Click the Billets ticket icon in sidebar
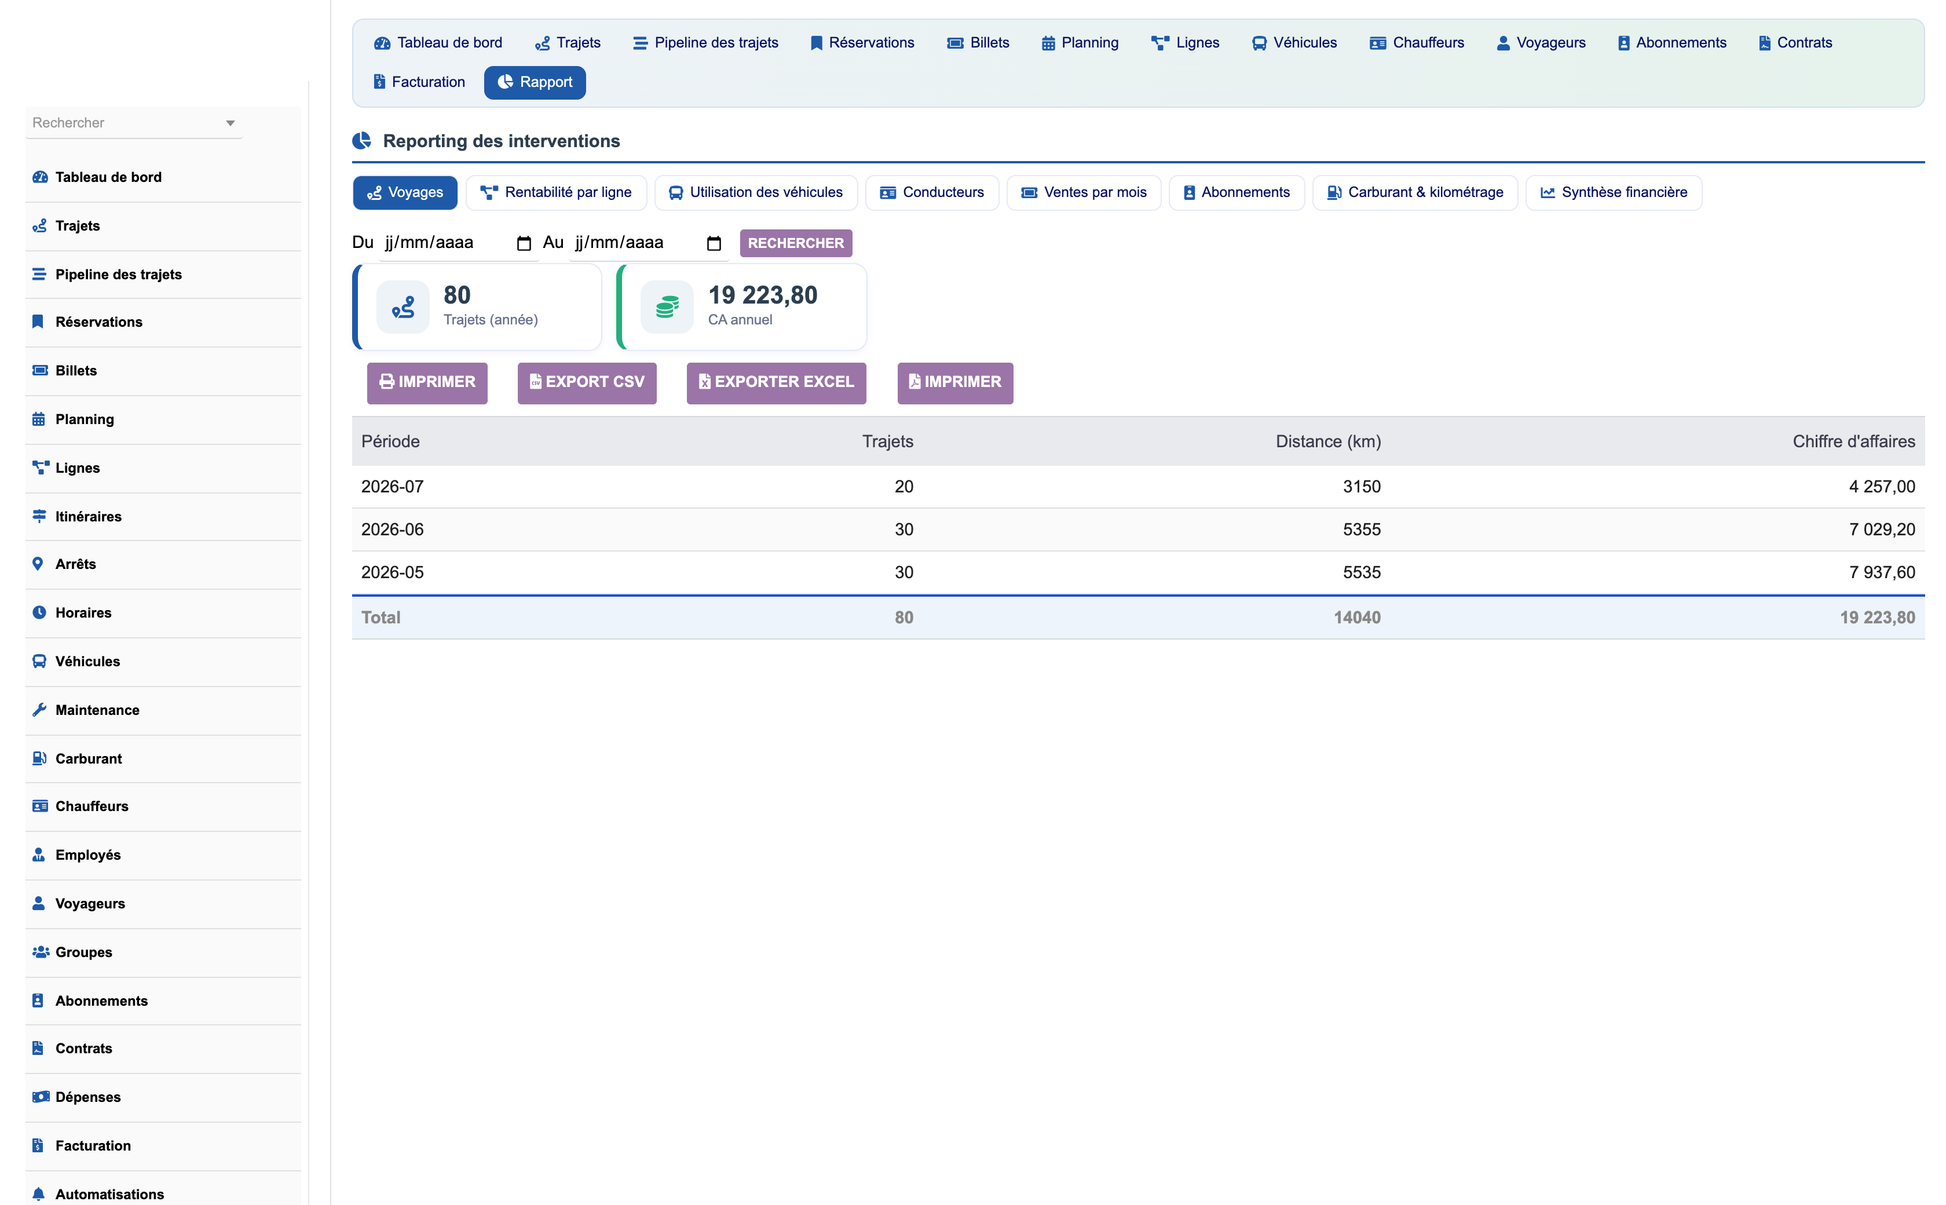 [40, 370]
